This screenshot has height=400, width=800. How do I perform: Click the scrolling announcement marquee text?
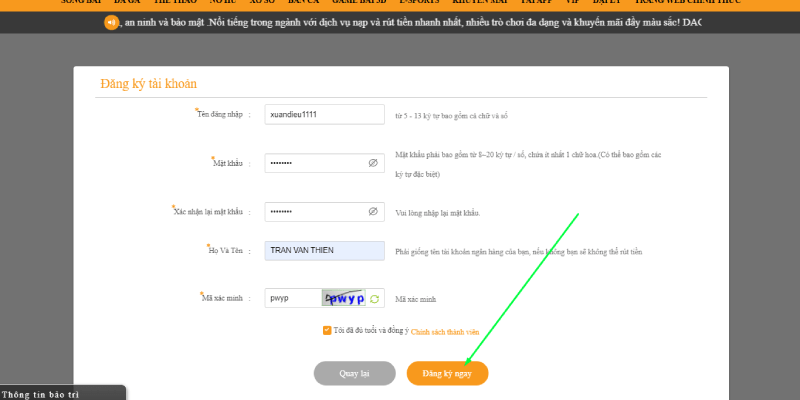tap(410, 23)
